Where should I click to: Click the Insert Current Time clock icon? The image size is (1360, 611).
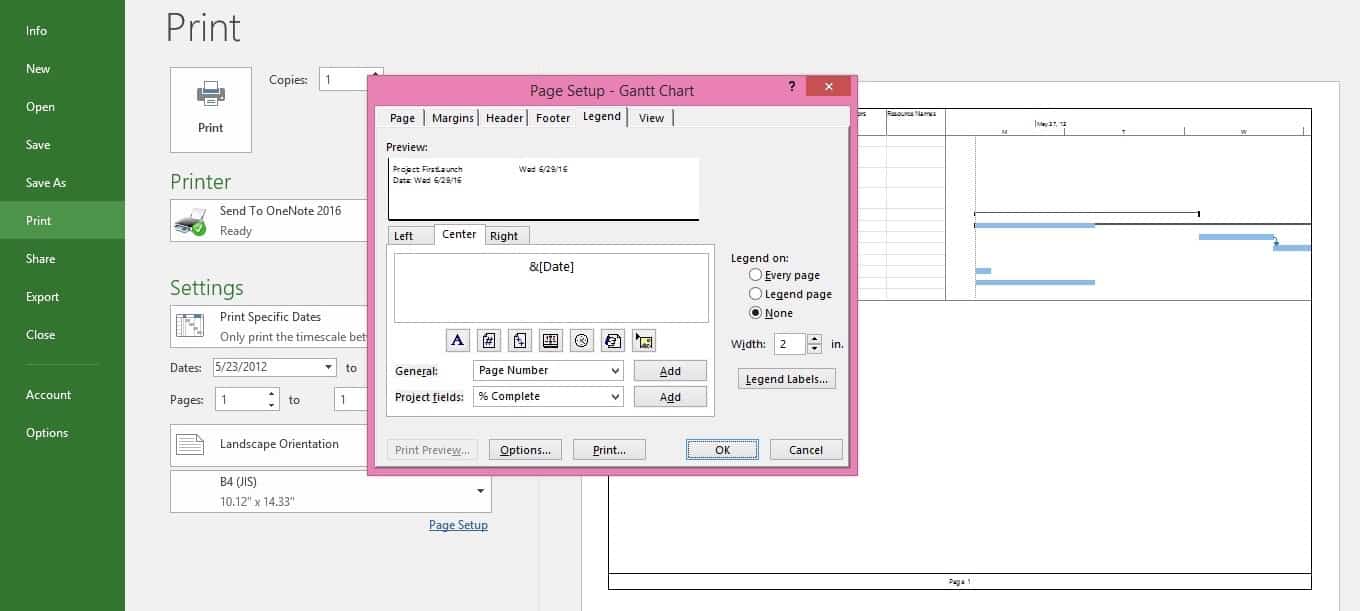(581, 341)
